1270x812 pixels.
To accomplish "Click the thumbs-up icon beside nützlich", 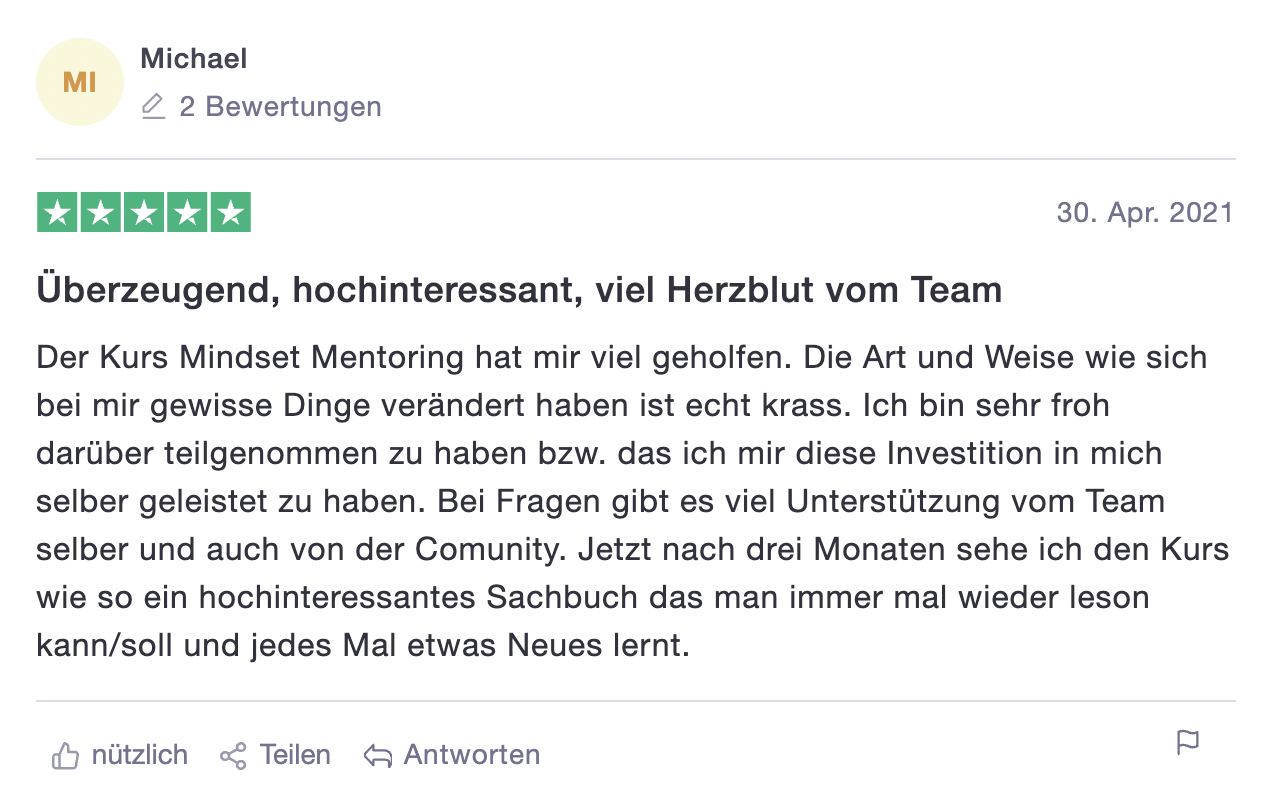I will [65, 756].
